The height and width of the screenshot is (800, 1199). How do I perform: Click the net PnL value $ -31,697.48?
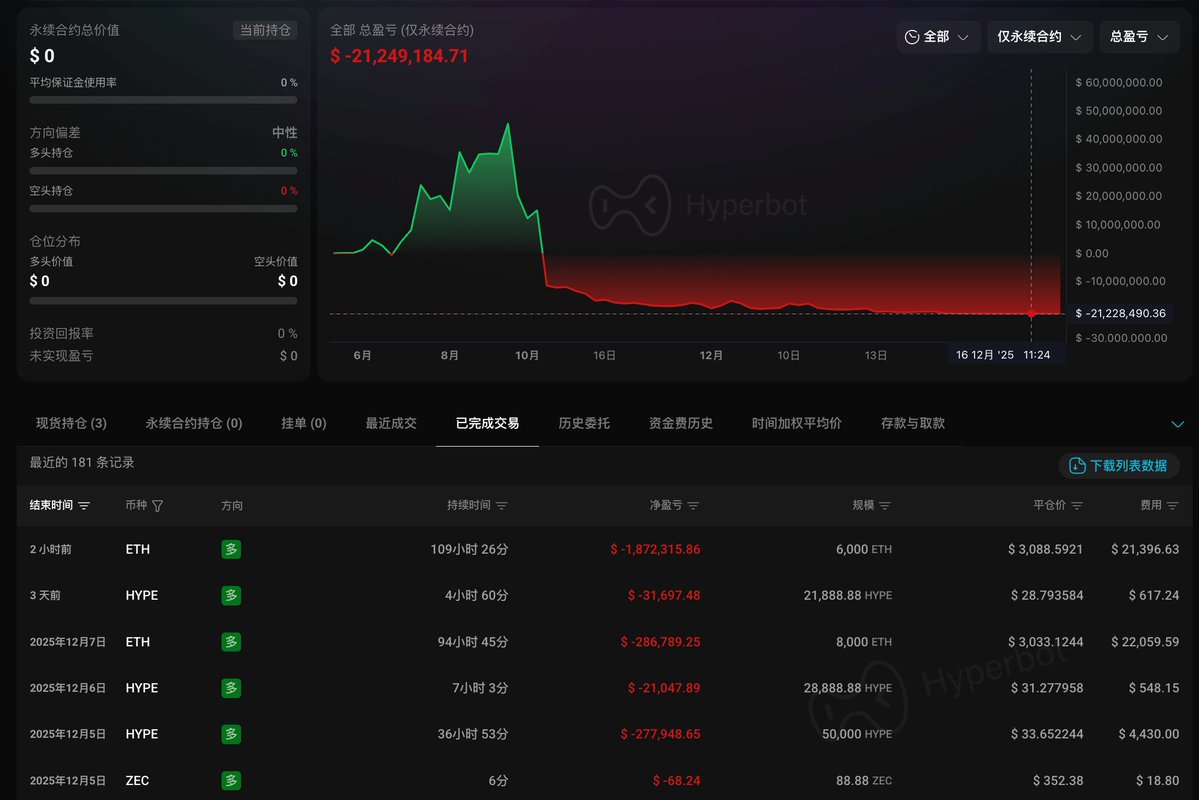[x=664, y=595]
